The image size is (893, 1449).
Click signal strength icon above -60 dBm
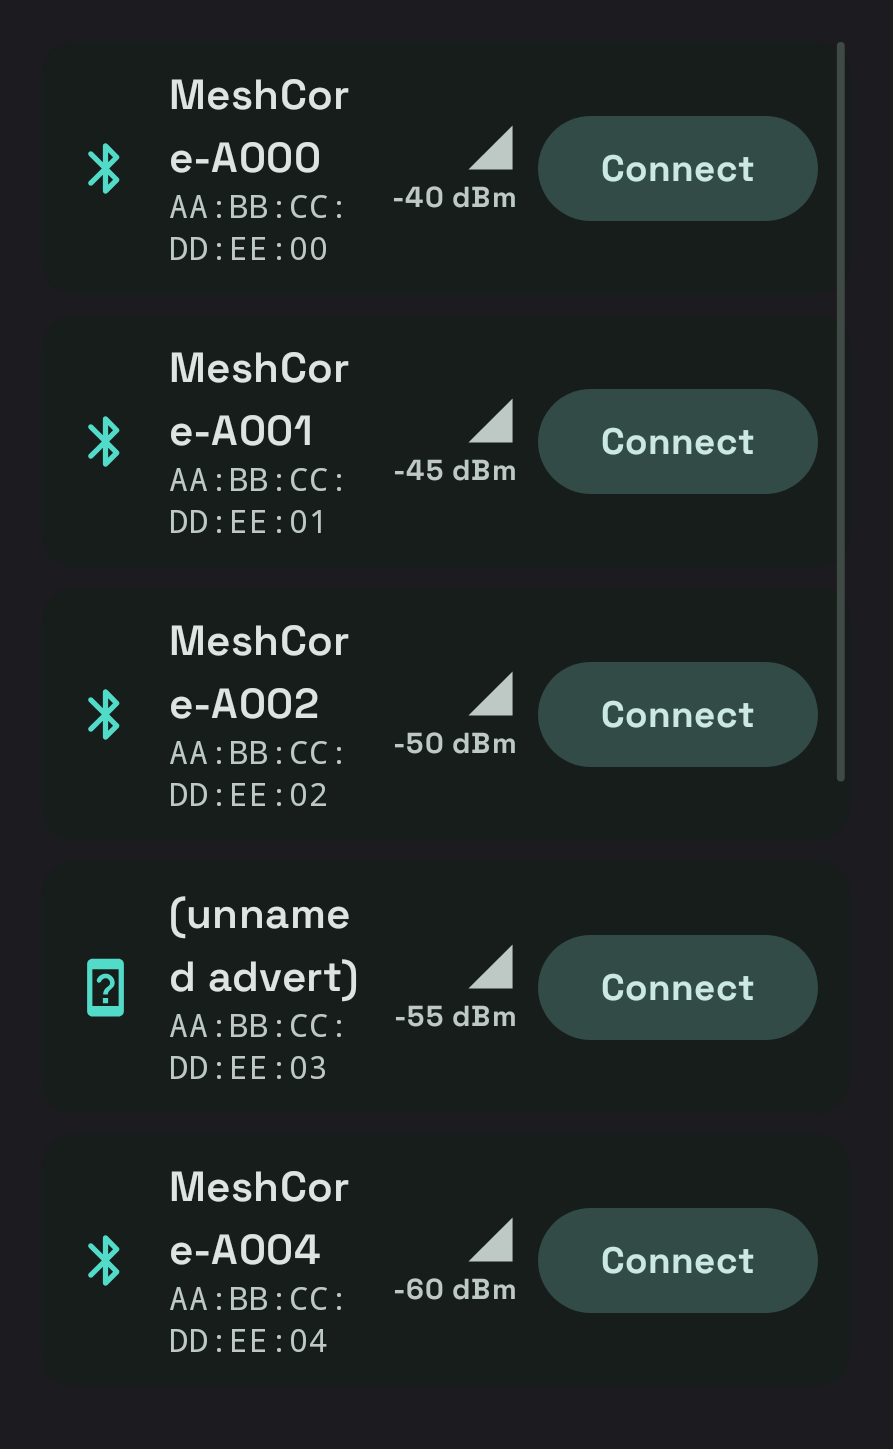[x=491, y=1240]
